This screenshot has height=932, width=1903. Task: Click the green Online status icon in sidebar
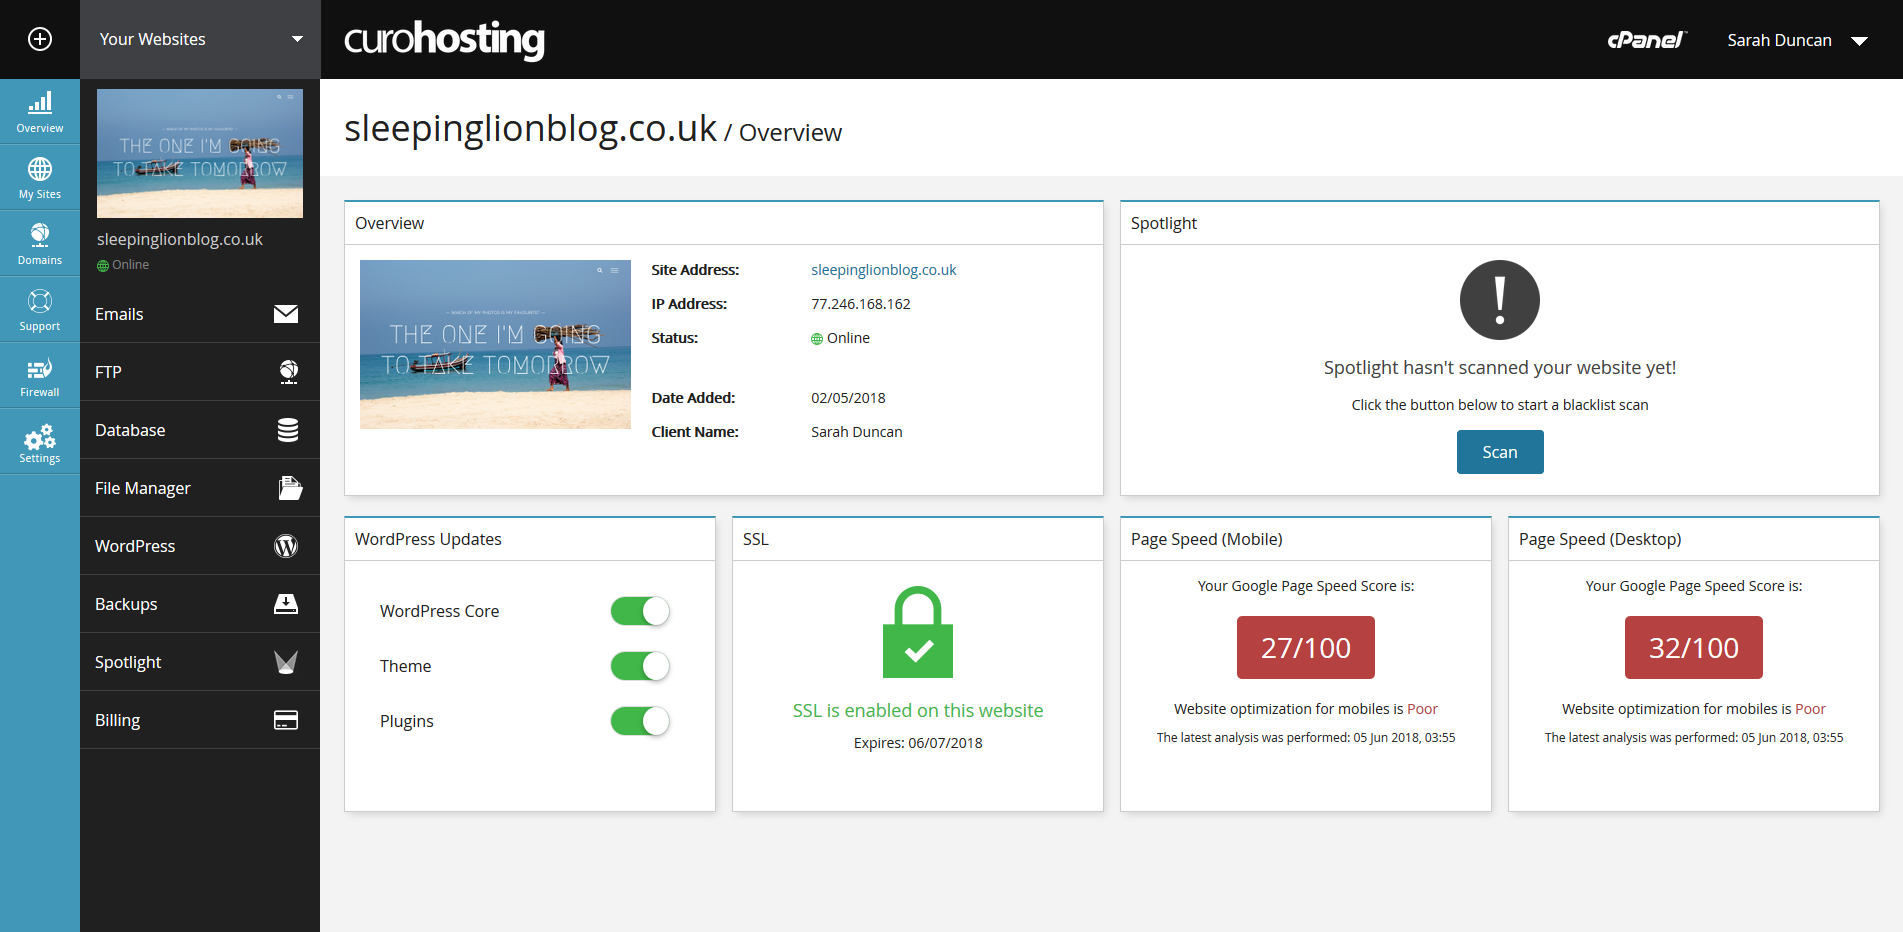click(103, 265)
